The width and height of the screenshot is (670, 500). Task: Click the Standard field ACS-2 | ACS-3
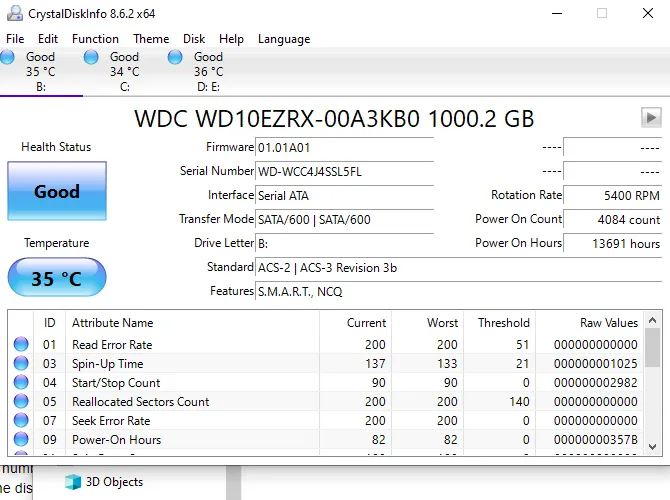(458, 268)
